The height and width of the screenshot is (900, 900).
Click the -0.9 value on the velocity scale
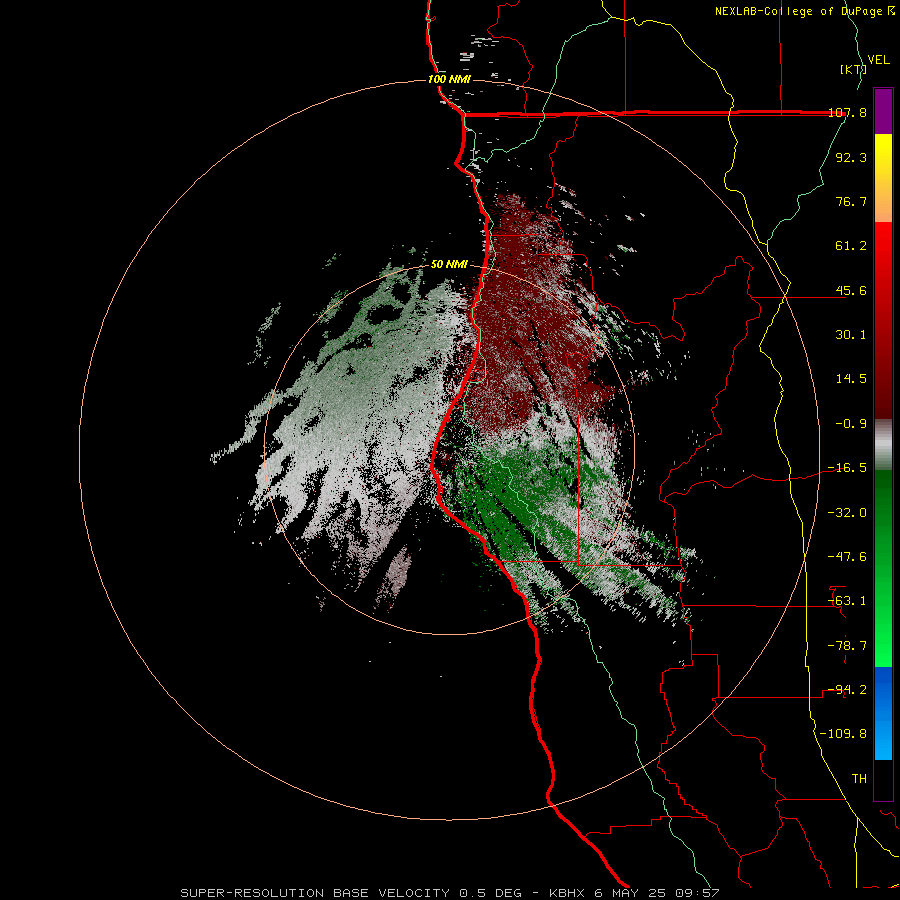point(851,424)
